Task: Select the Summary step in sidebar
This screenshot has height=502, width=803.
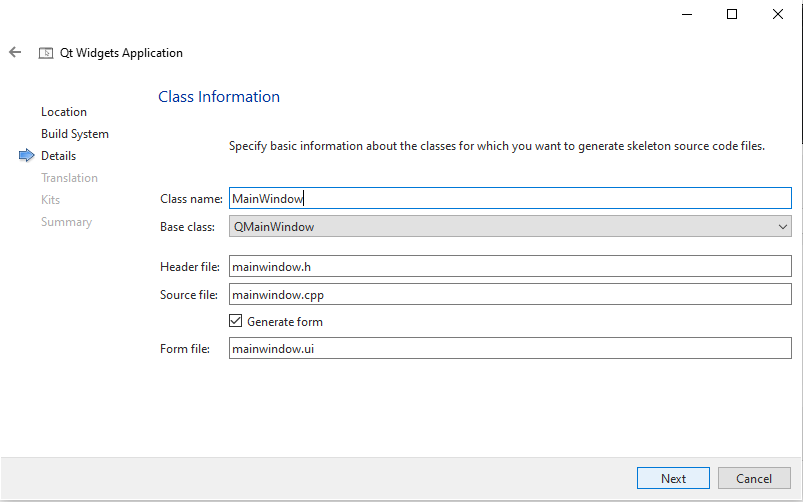Action: point(66,222)
